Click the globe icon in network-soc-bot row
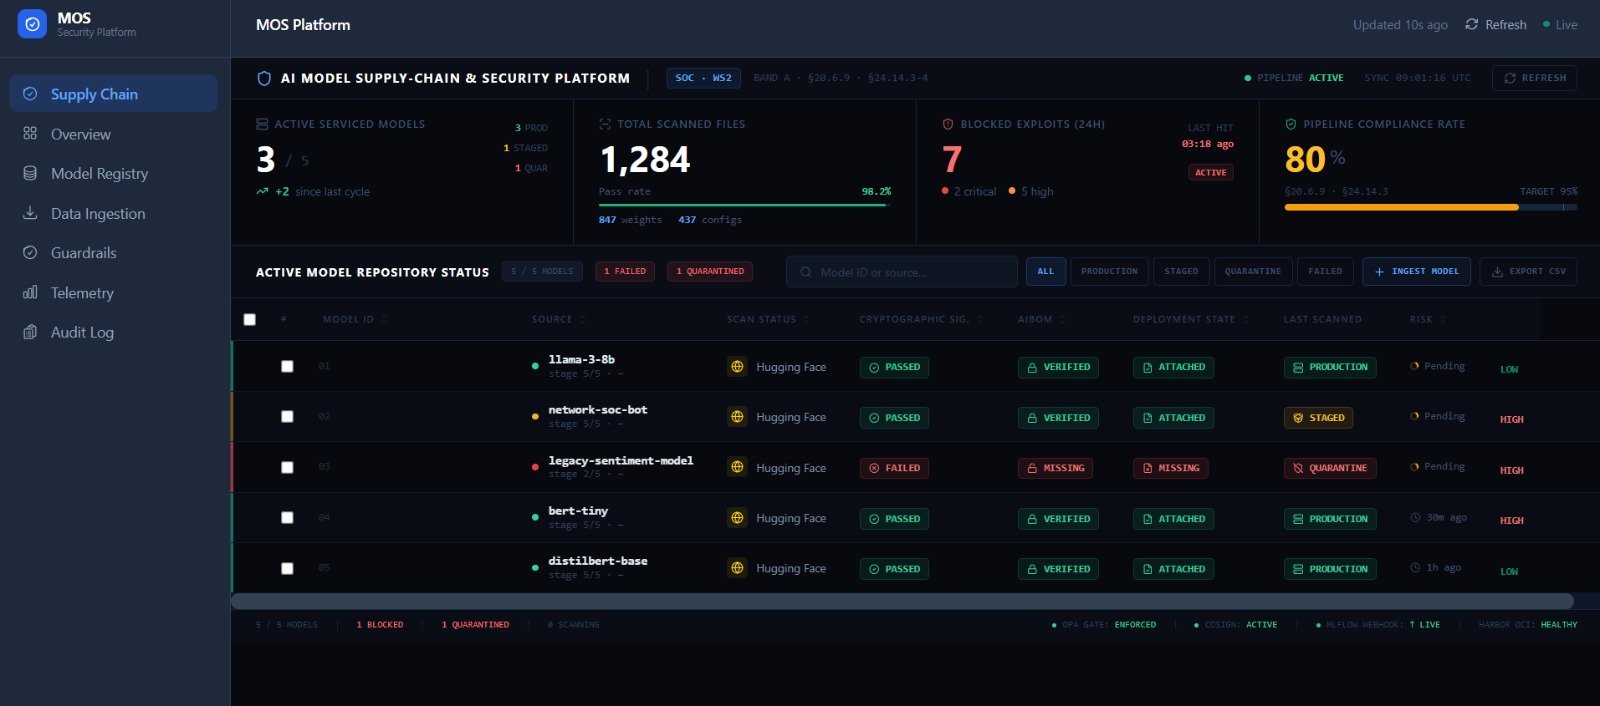The height and width of the screenshot is (706, 1600). [x=737, y=417]
